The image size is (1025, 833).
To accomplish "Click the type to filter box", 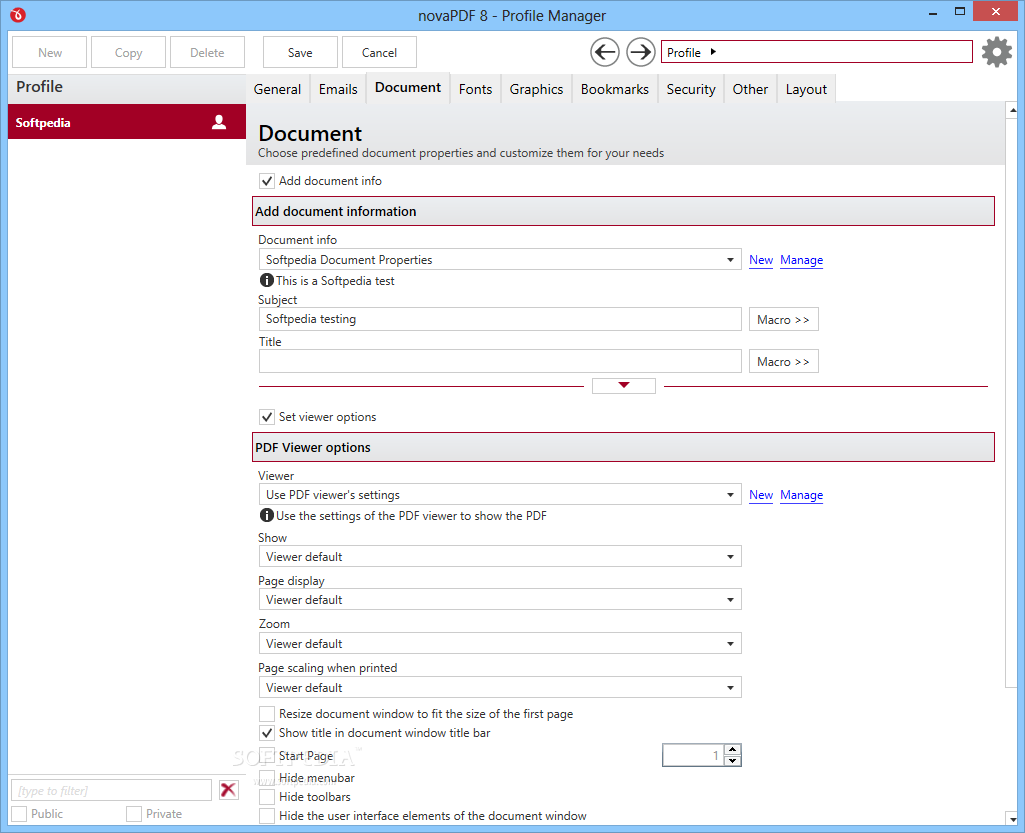I will (111, 790).
